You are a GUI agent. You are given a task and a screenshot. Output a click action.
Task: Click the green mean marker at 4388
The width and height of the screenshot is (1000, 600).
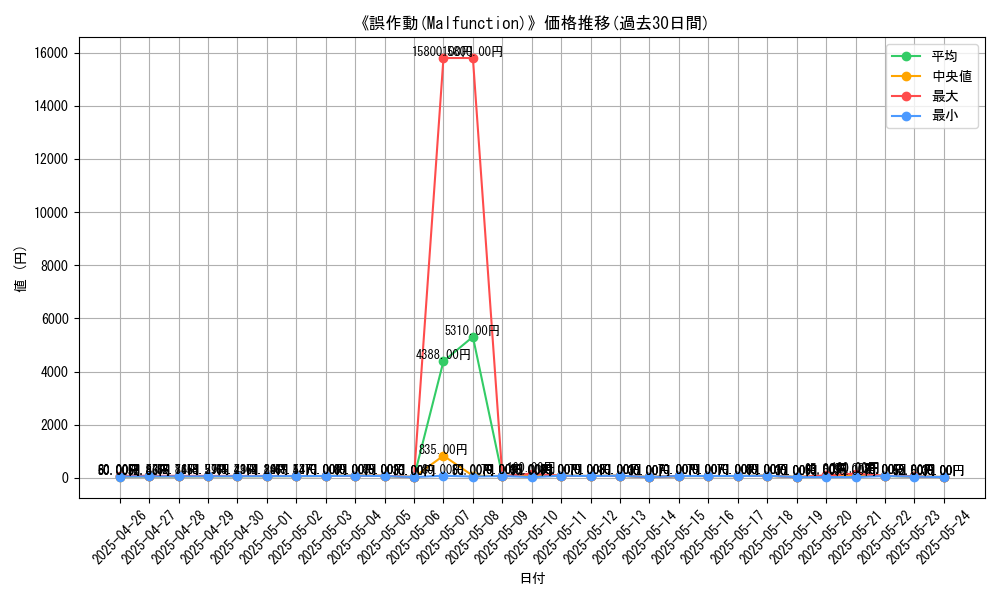[443, 362]
